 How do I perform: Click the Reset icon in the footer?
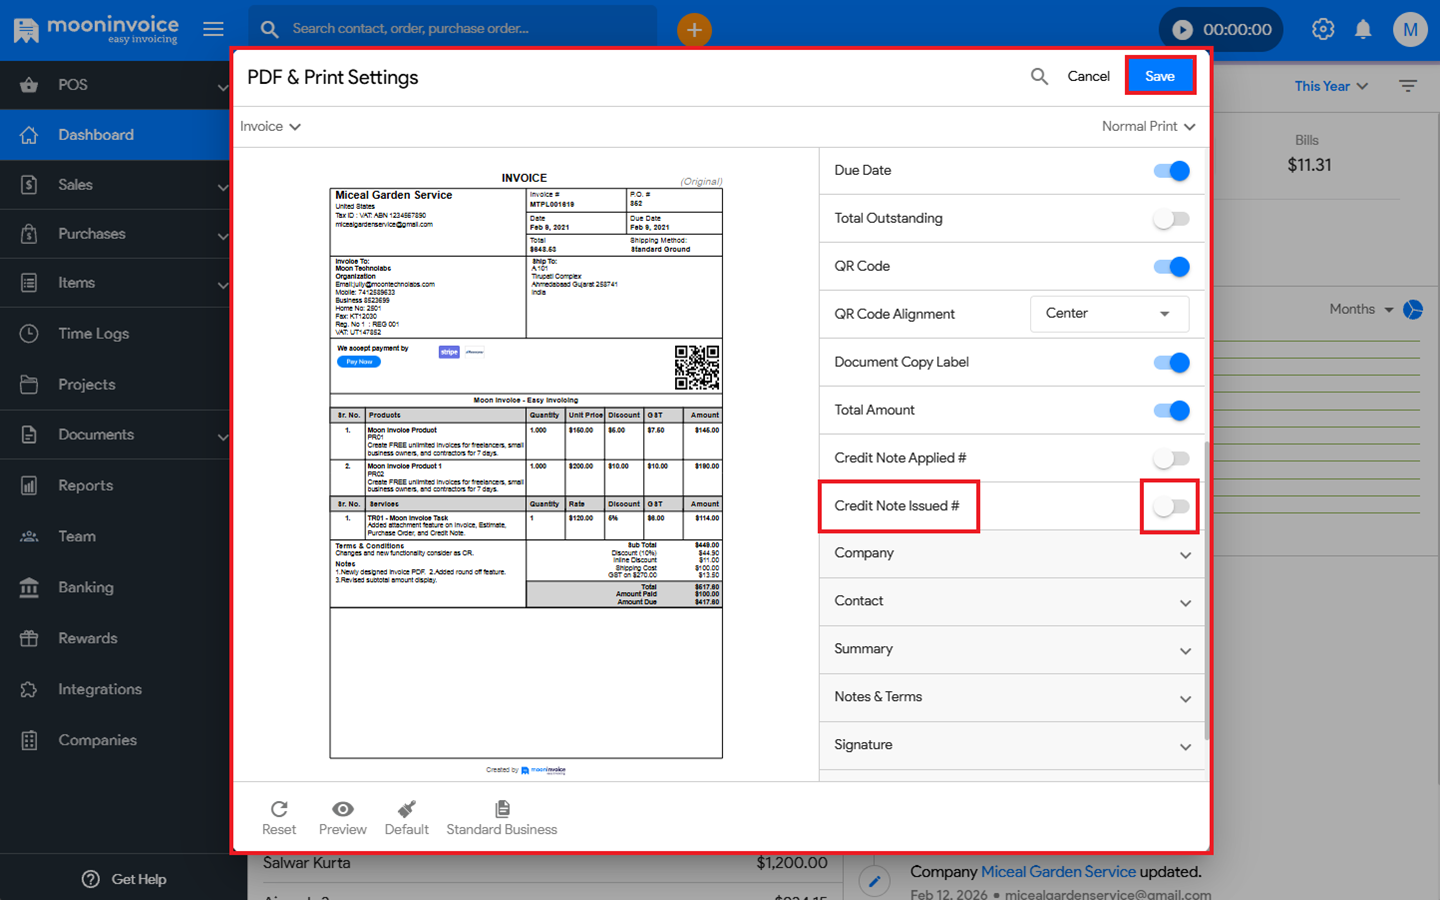pyautogui.click(x=279, y=809)
